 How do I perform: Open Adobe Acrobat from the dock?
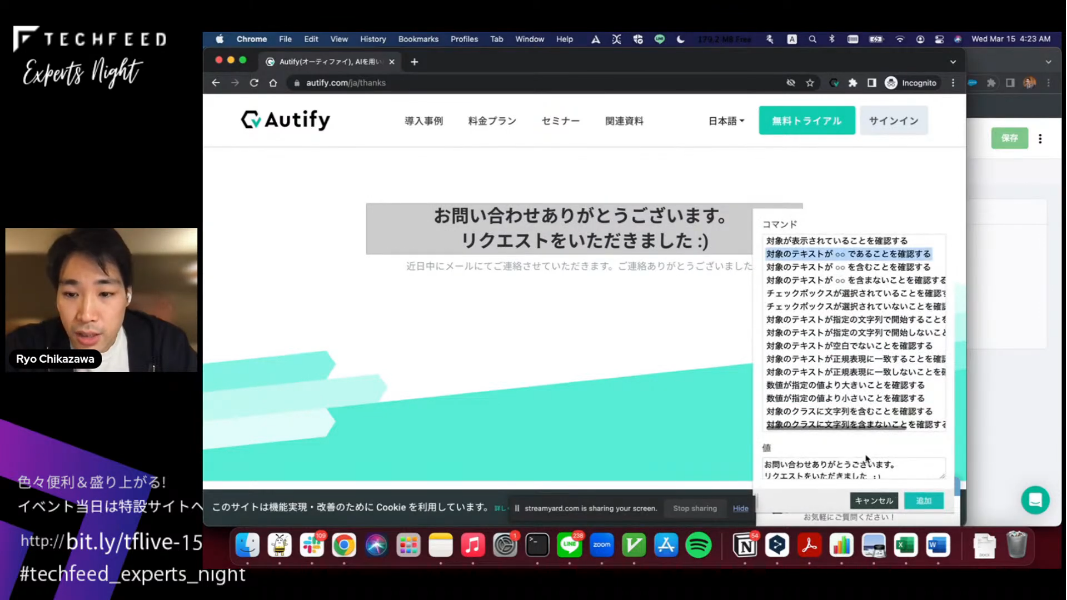[x=809, y=545]
